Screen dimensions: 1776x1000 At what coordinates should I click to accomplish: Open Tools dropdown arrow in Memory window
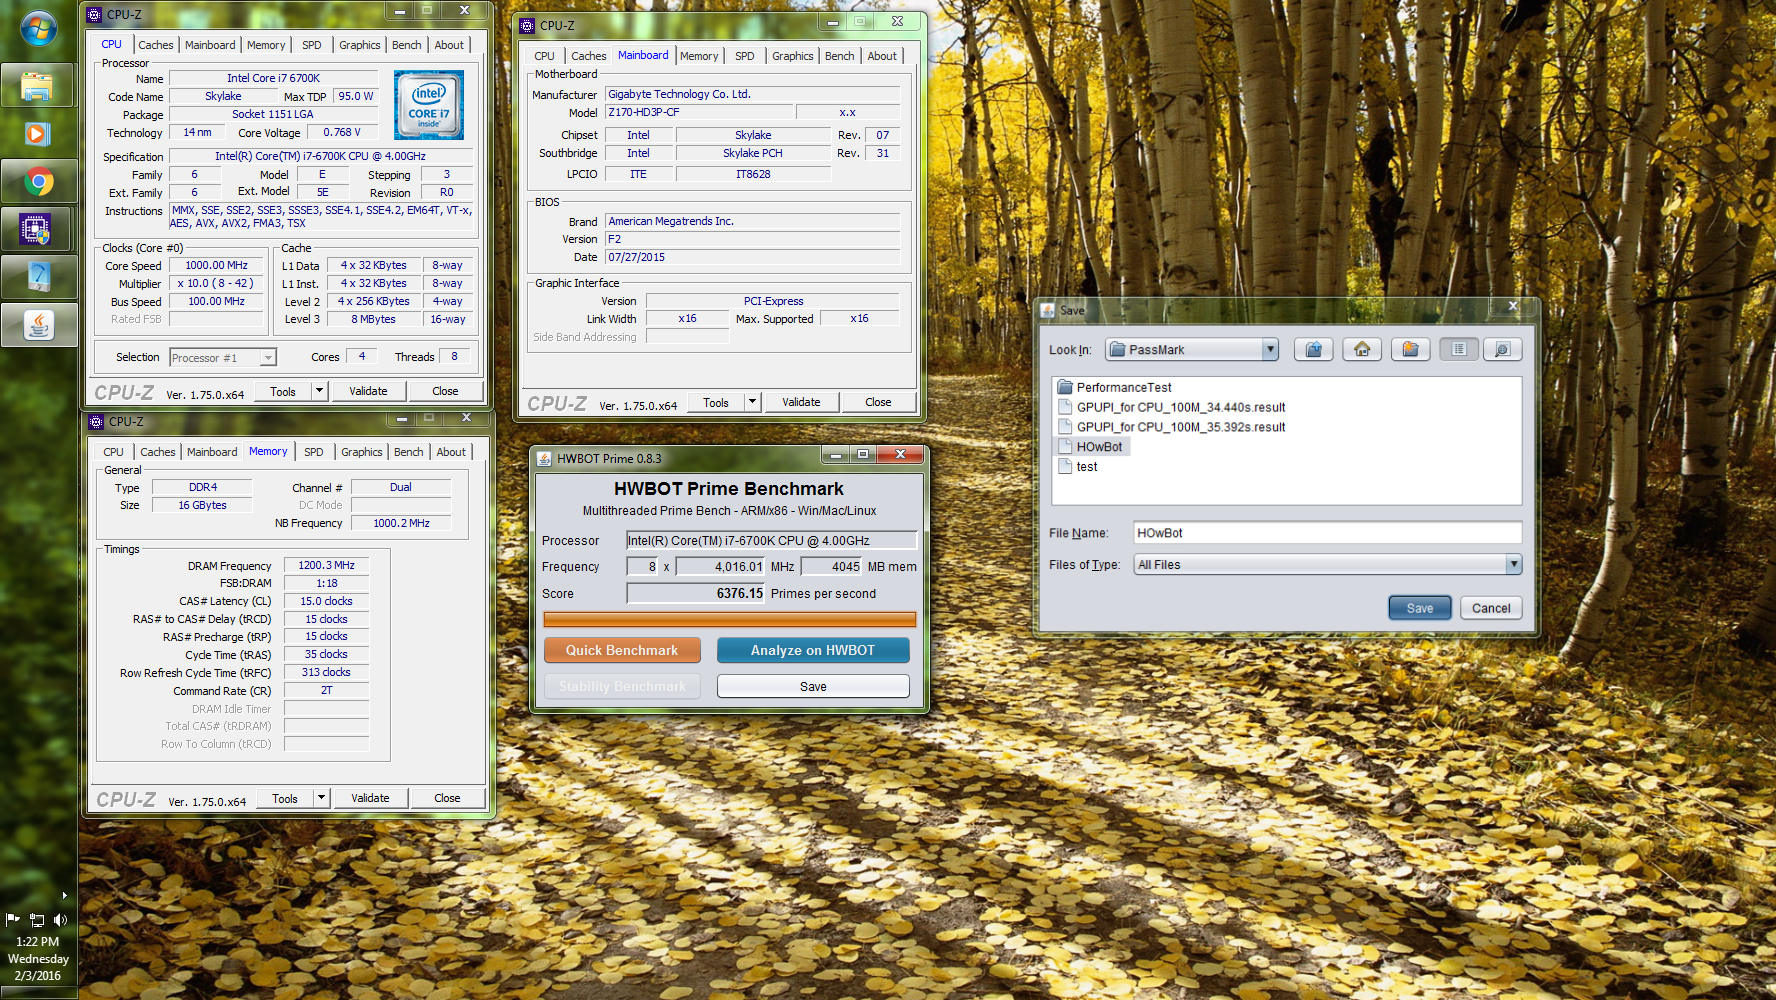click(322, 798)
